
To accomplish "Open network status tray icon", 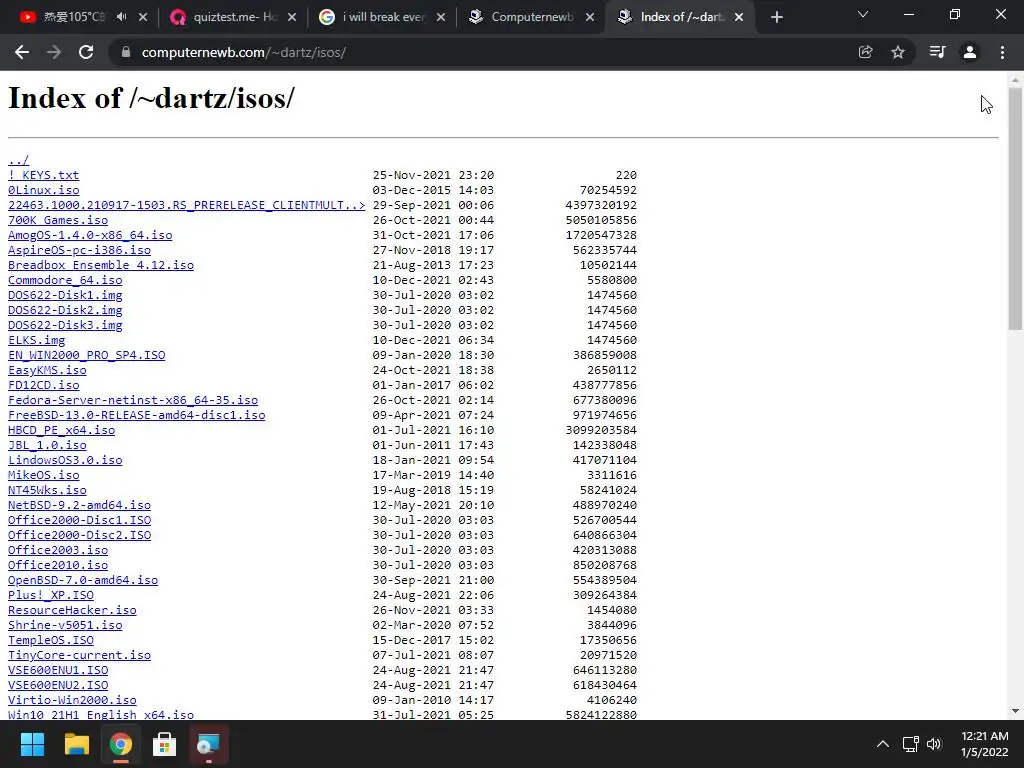I will [910, 744].
